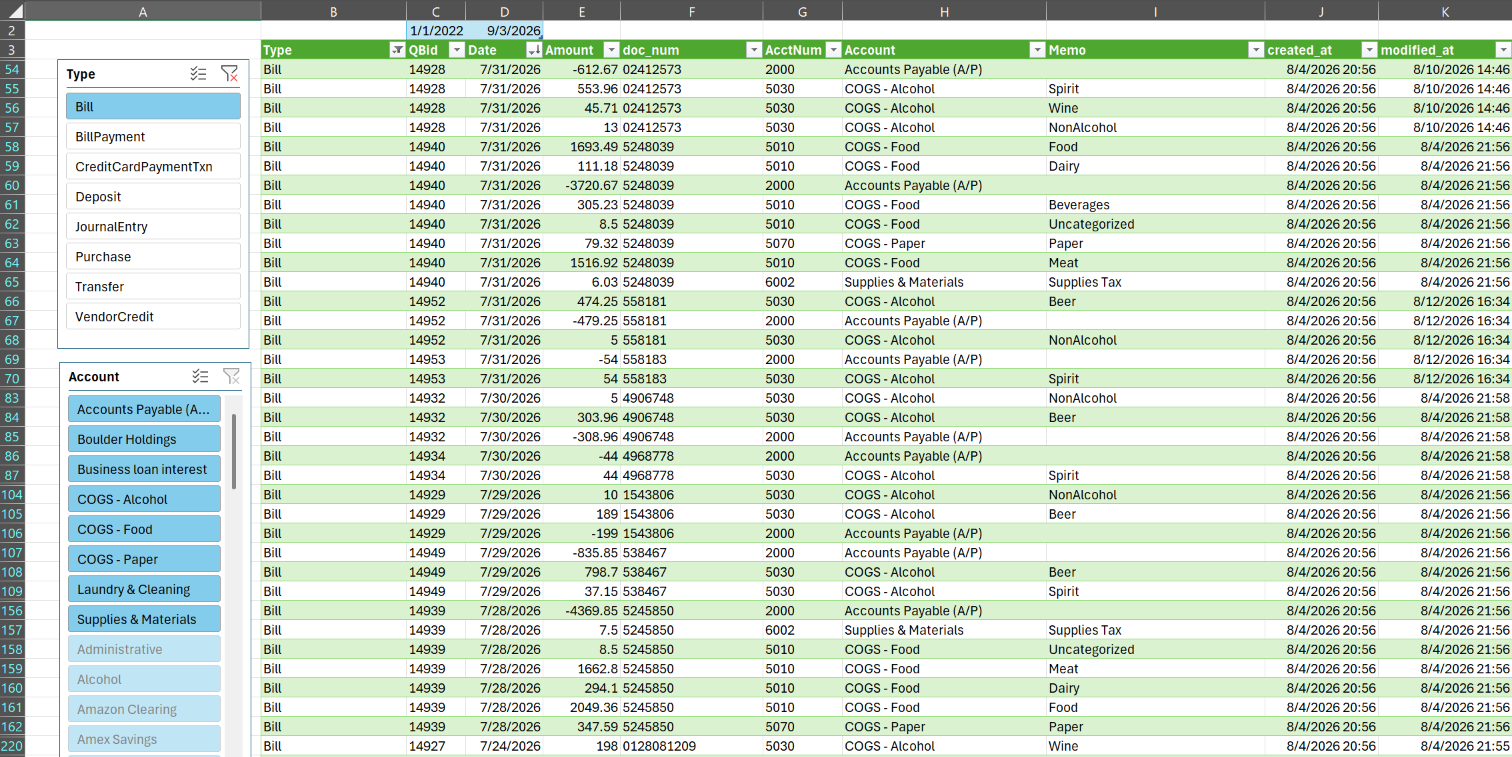The width and height of the screenshot is (1512, 757).
Task: Toggle multi-select in Account slicer
Action: [200, 377]
